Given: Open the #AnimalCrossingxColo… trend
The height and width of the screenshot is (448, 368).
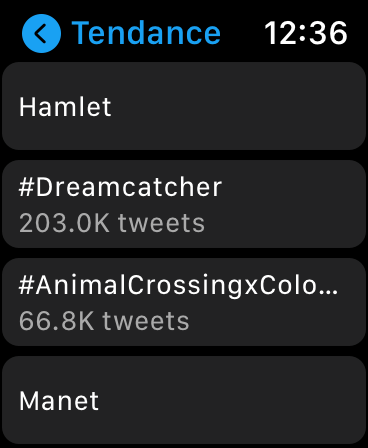Looking at the screenshot, I should (184, 302).
